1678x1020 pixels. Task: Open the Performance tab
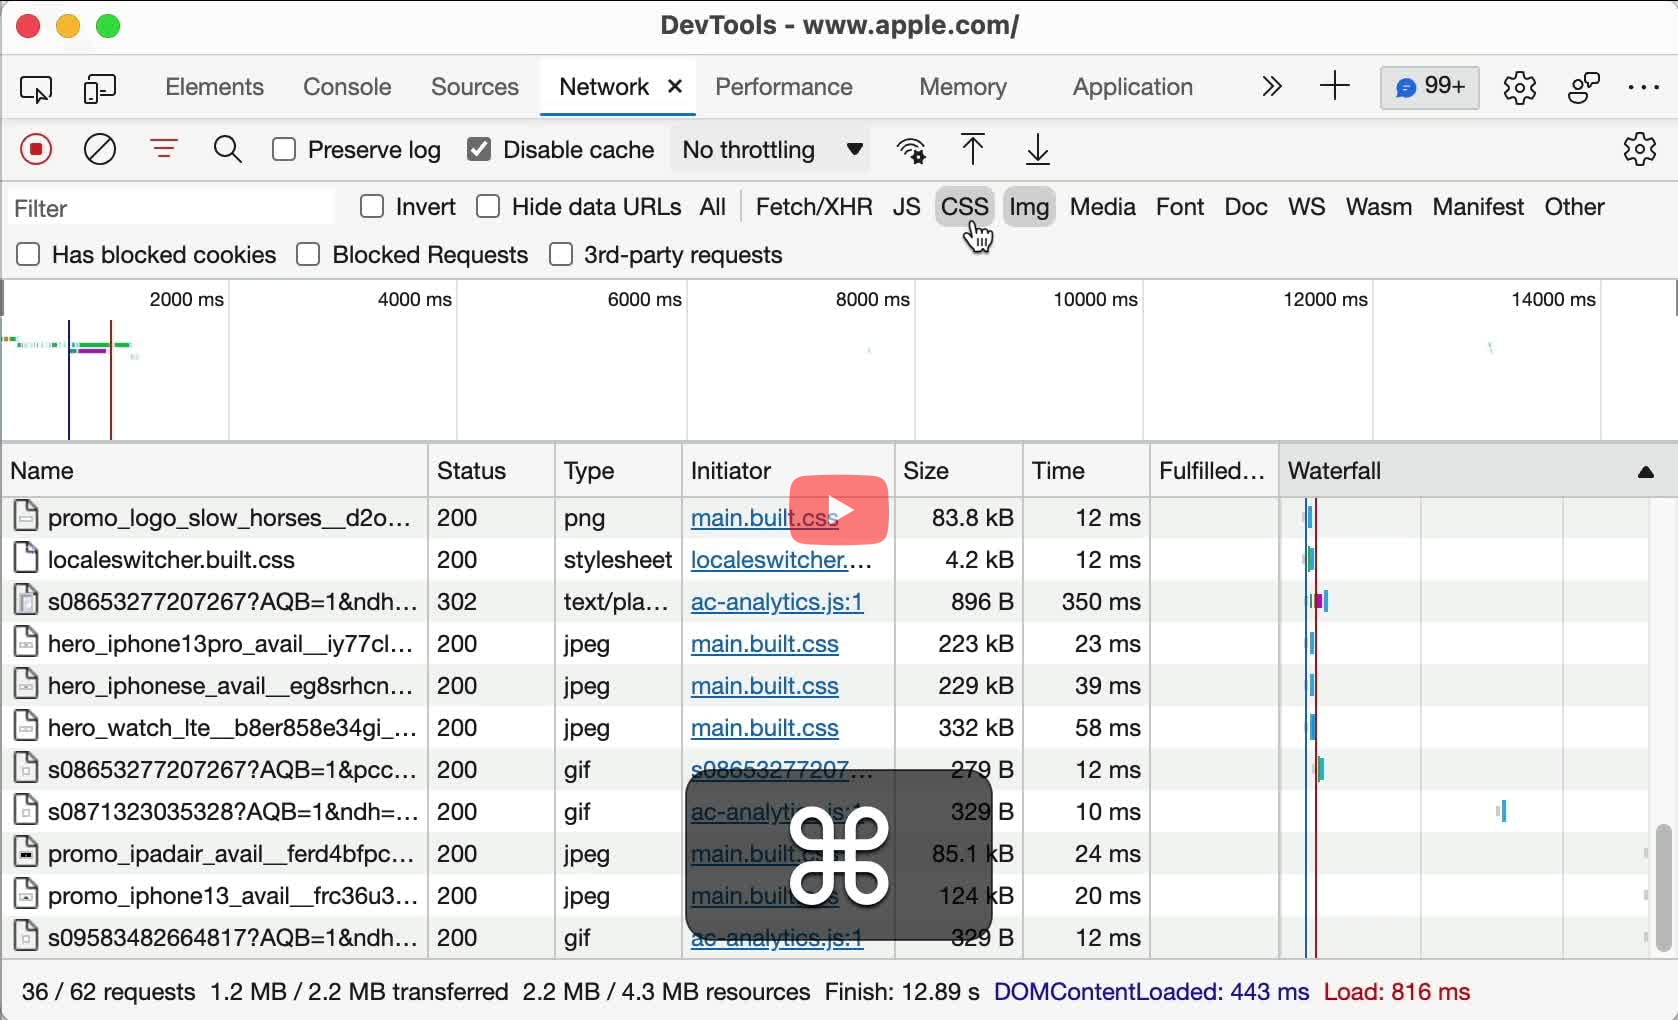click(784, 87)
